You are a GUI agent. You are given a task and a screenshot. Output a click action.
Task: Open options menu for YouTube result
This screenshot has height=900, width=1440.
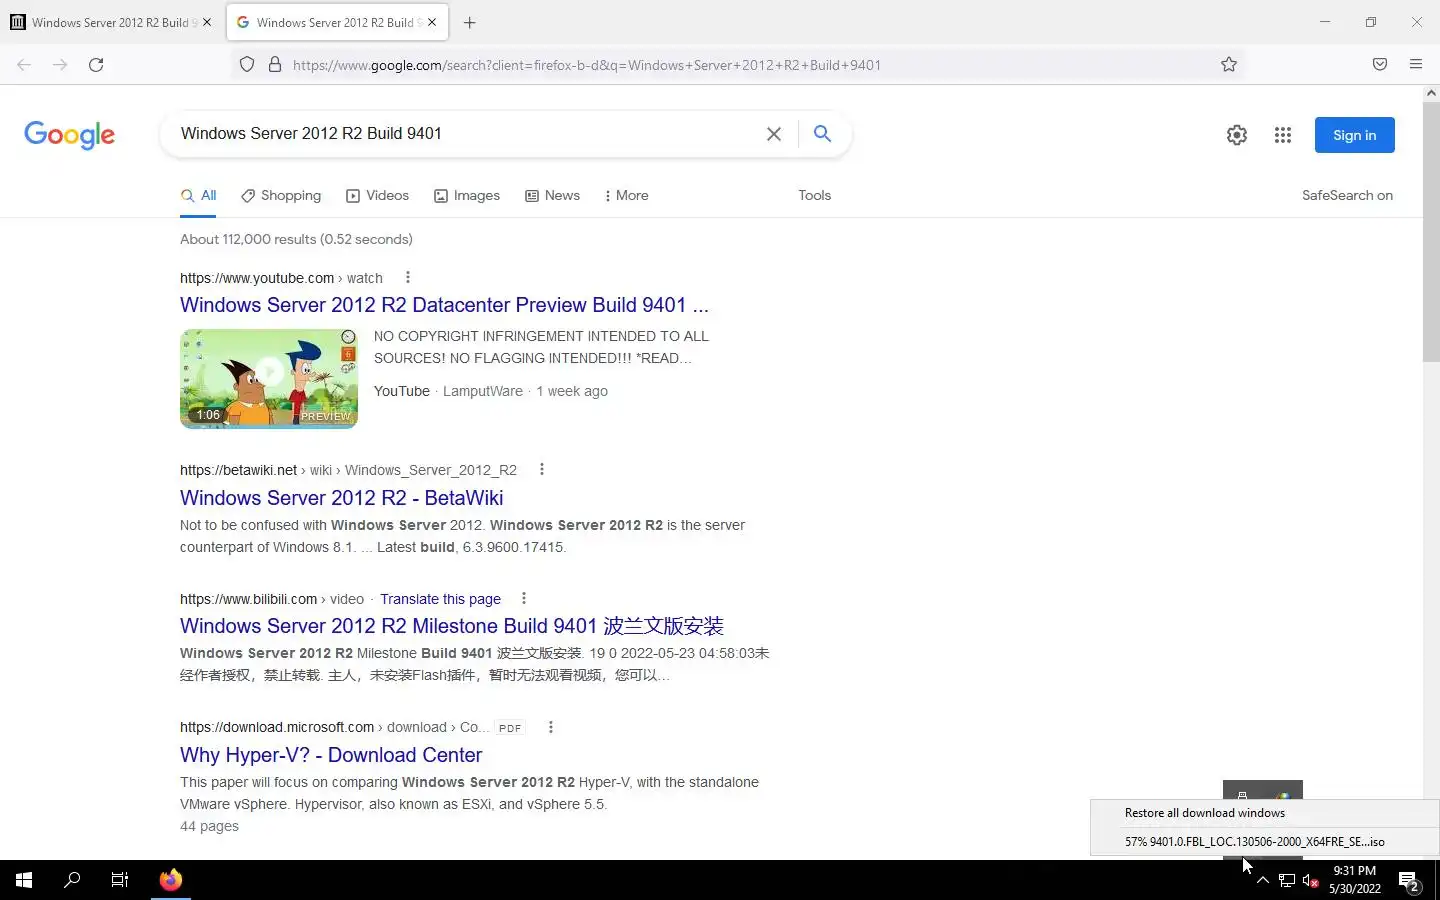click(407, 278)
